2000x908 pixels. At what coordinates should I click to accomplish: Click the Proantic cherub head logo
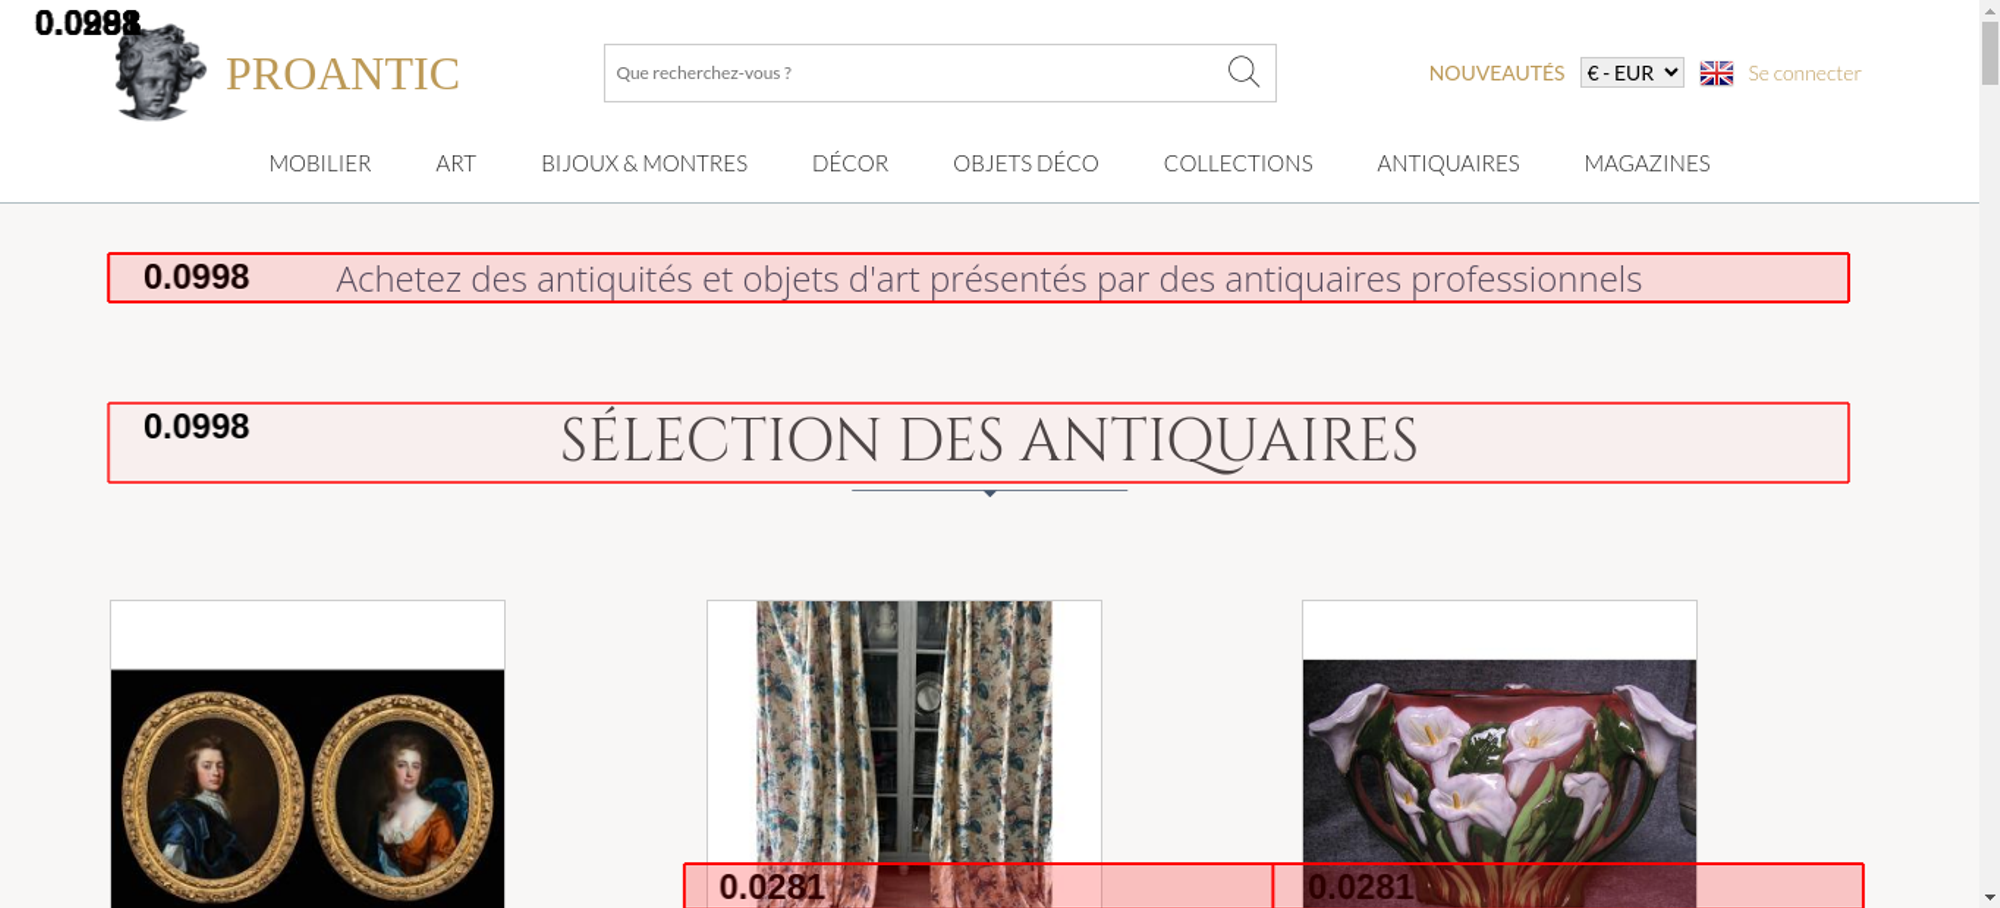(159, 74)
